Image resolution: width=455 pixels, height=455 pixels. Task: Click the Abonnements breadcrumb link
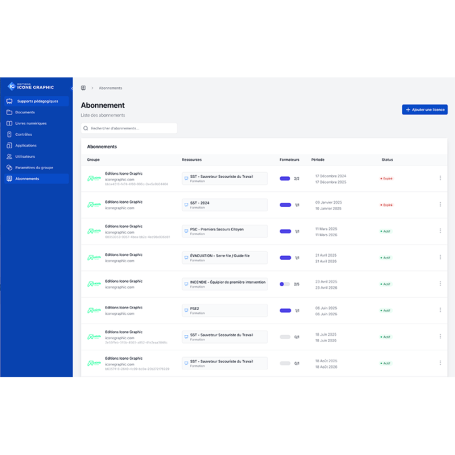[x=110, y=88]
